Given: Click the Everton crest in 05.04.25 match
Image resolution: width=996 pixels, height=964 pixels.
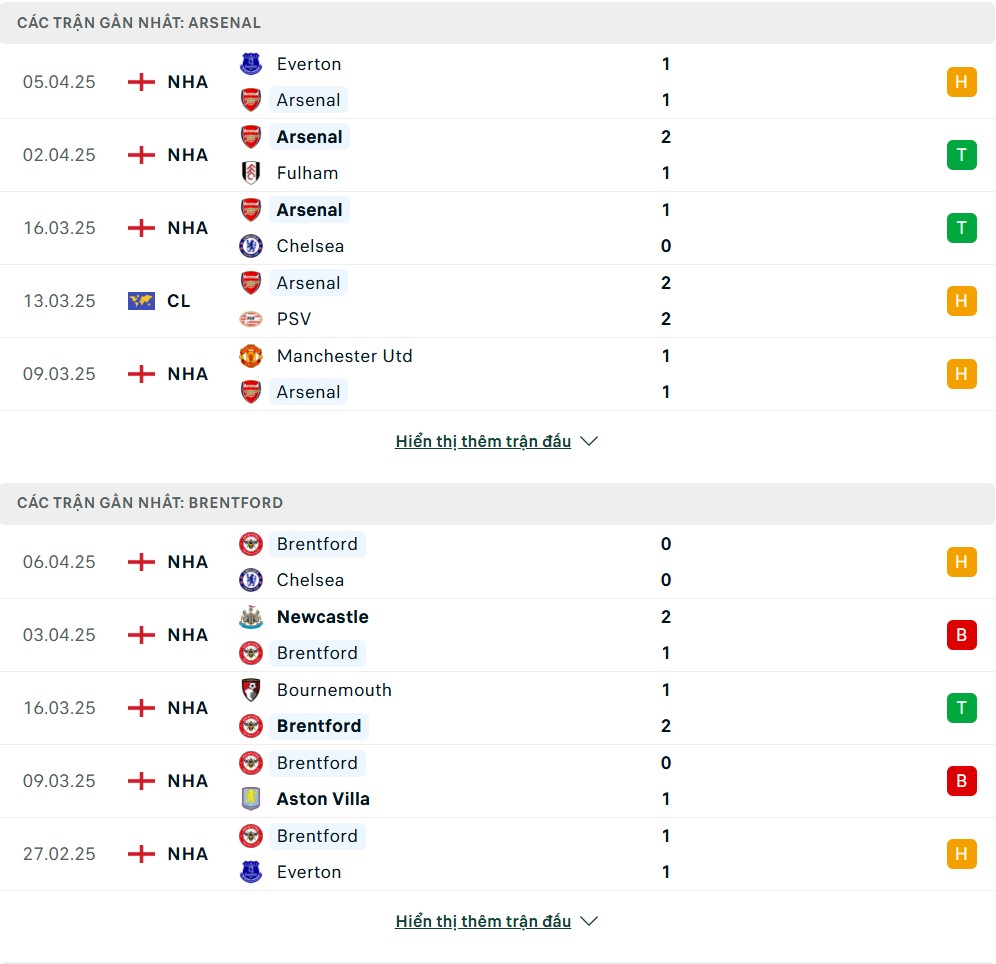Looking at the screenshot, I should pos(251,64).
